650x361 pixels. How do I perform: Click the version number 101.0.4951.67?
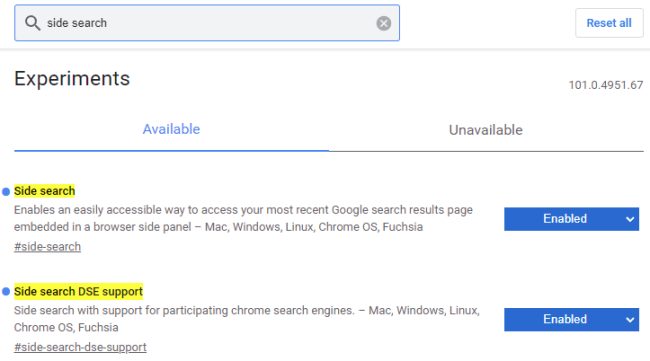coord(606,85)
